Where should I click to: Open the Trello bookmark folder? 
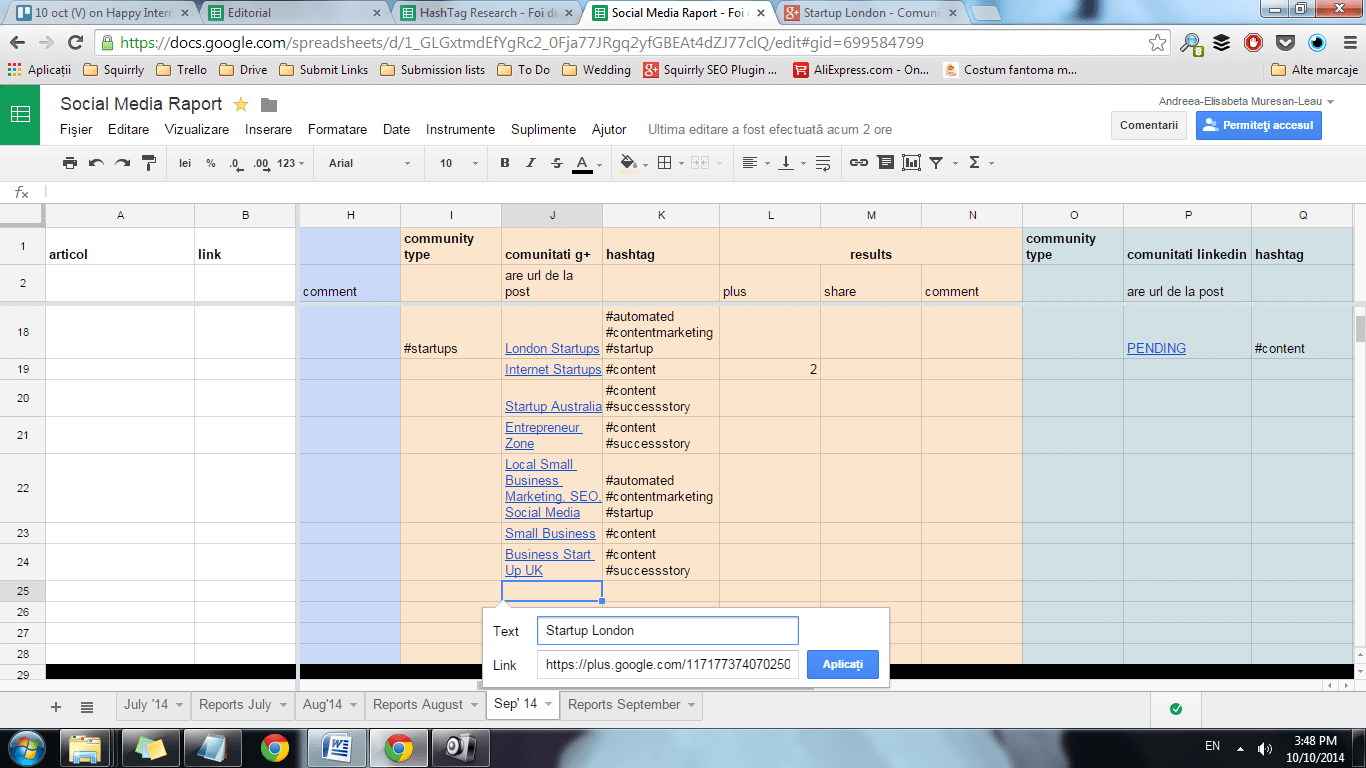pyautogui.click(x=184, y=70)
